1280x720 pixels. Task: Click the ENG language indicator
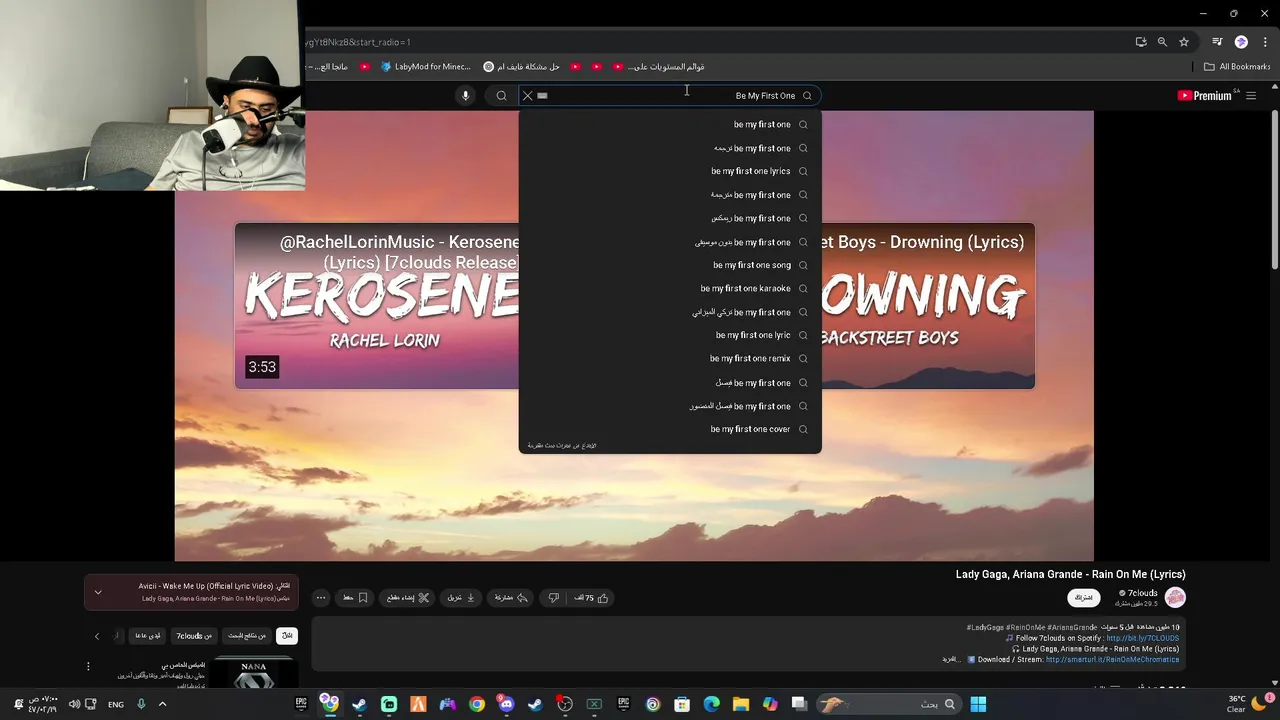click(x=116, y=704)
